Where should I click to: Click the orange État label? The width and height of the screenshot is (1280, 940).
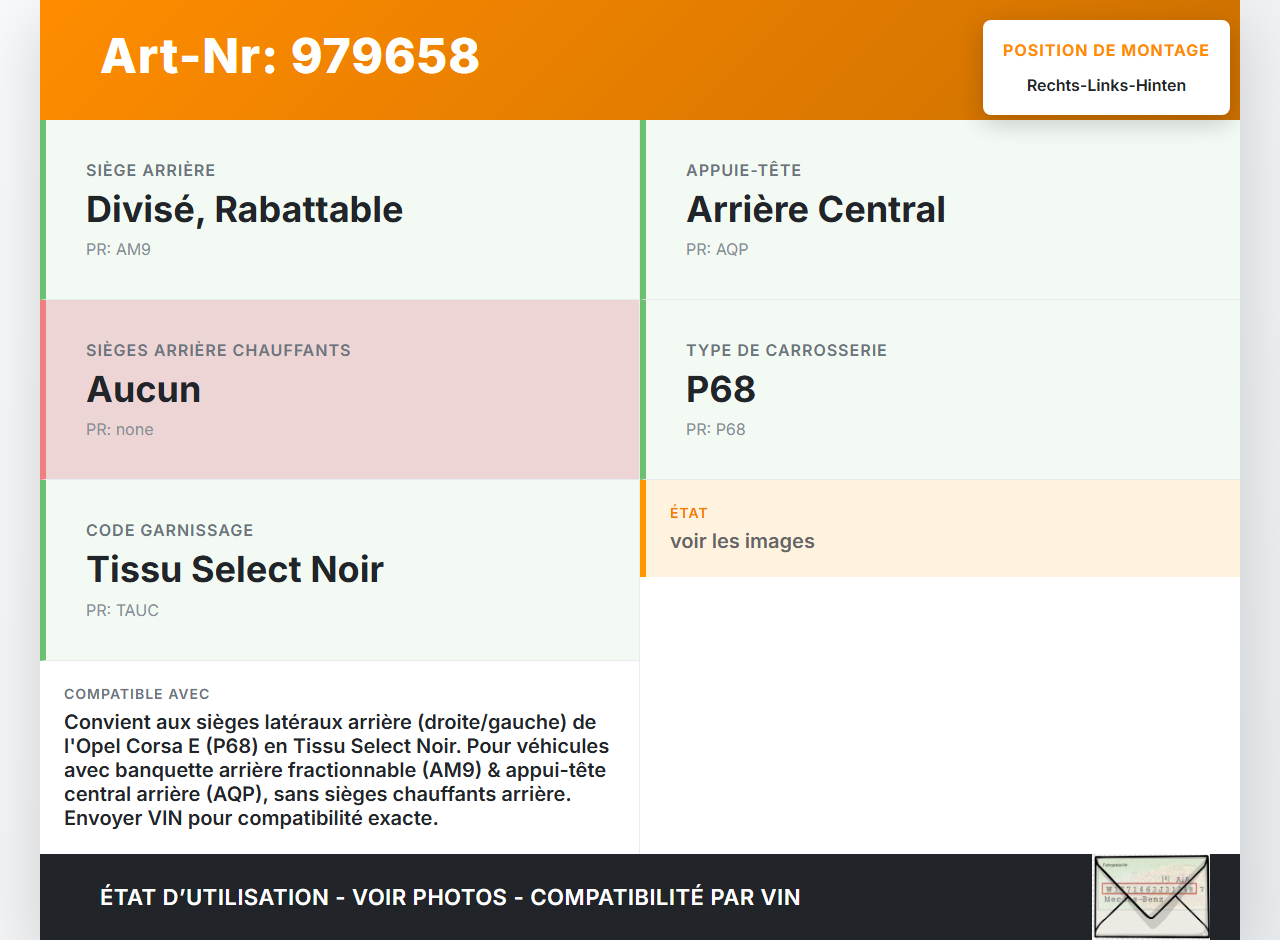689,513
